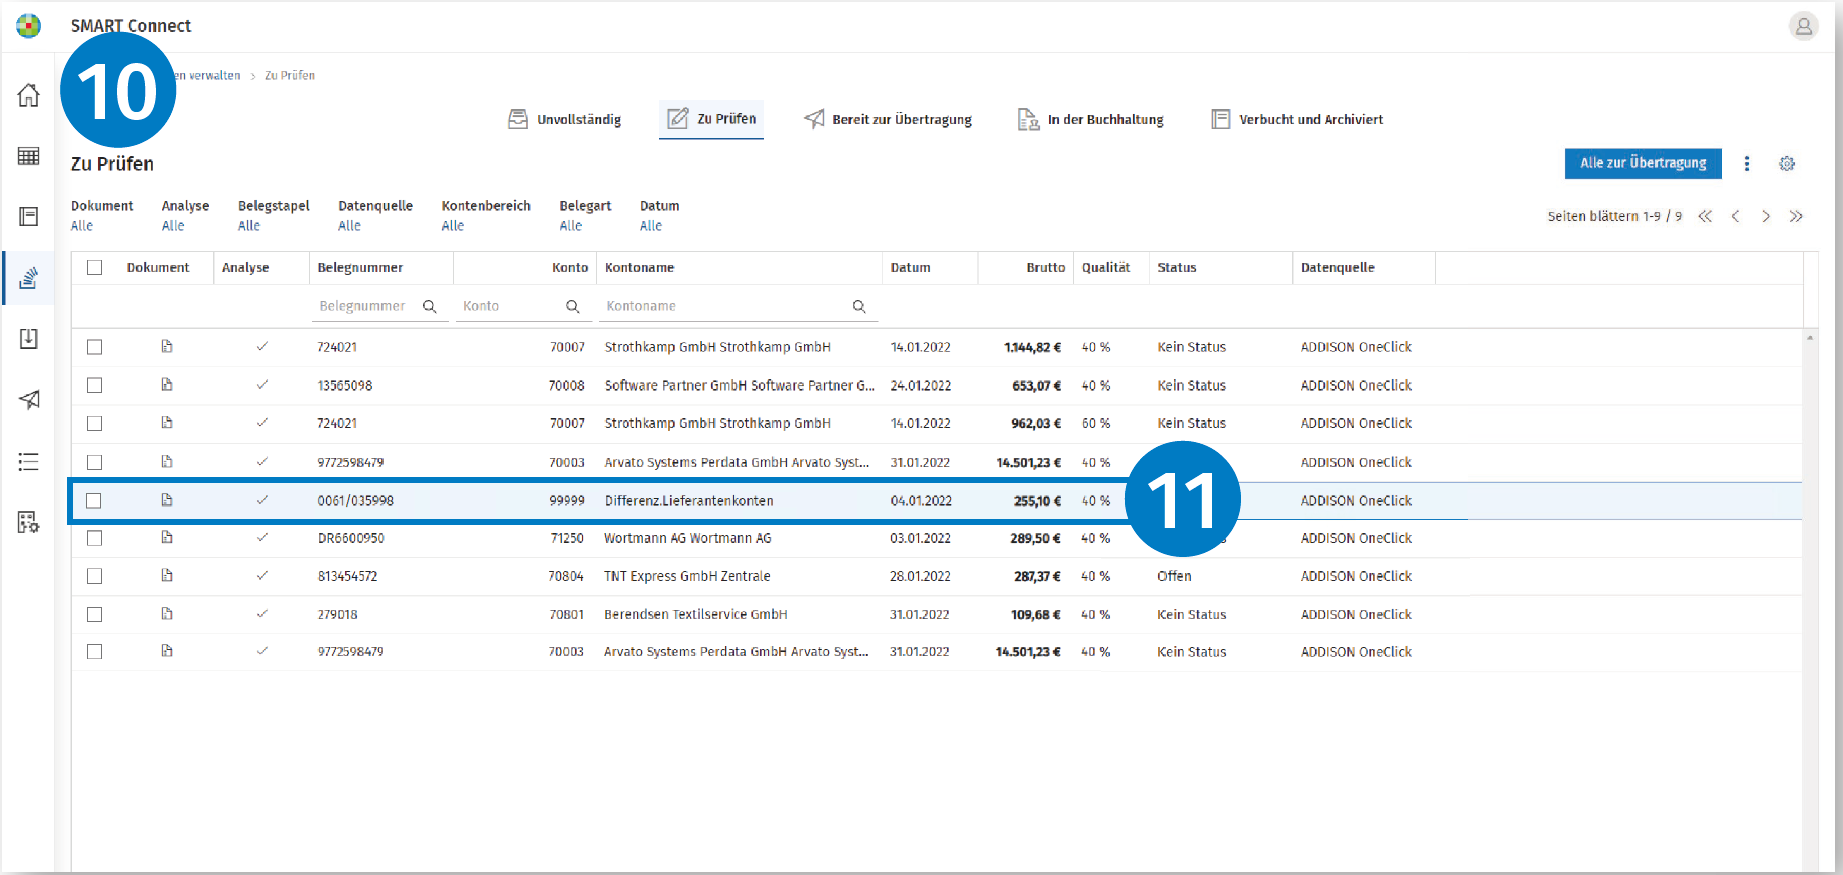This screenshot has width=1843, height=875.
Task: Expand the Datum filter
Action: [x=660, y=216]
